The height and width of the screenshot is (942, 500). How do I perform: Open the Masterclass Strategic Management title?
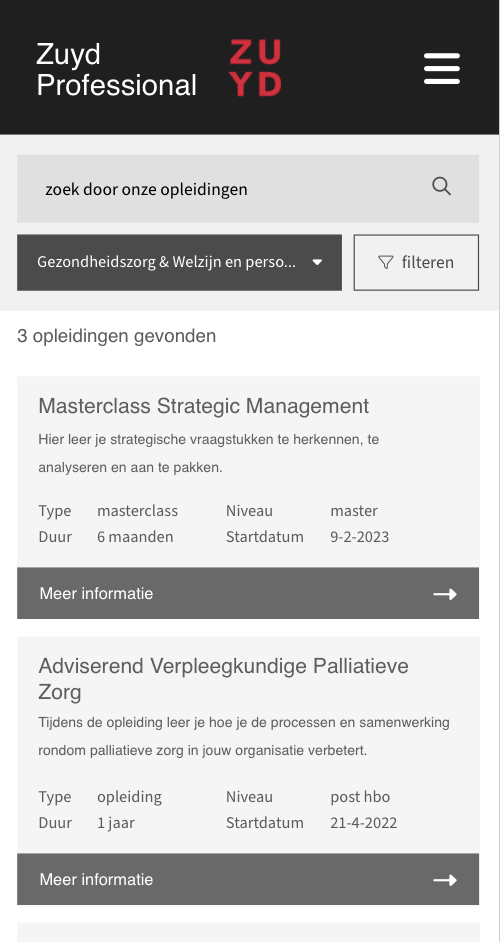click(204, 406)
